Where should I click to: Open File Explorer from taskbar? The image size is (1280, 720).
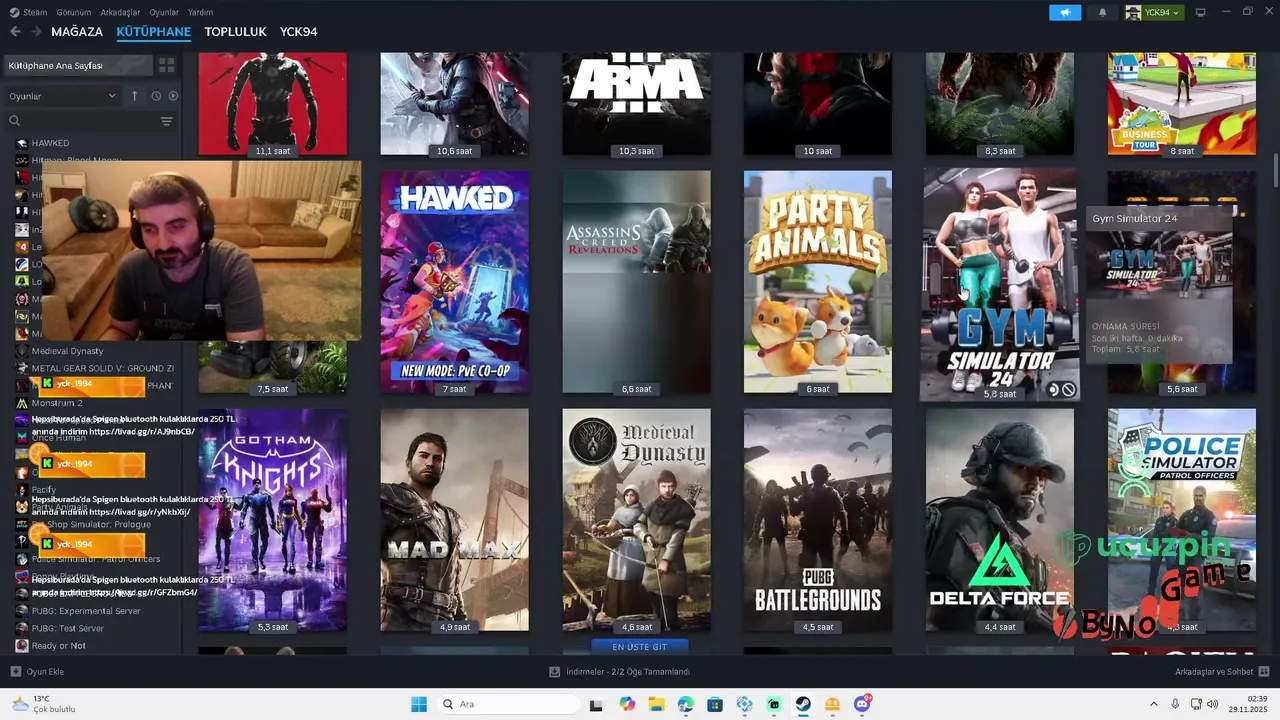(x=656, y=704)
